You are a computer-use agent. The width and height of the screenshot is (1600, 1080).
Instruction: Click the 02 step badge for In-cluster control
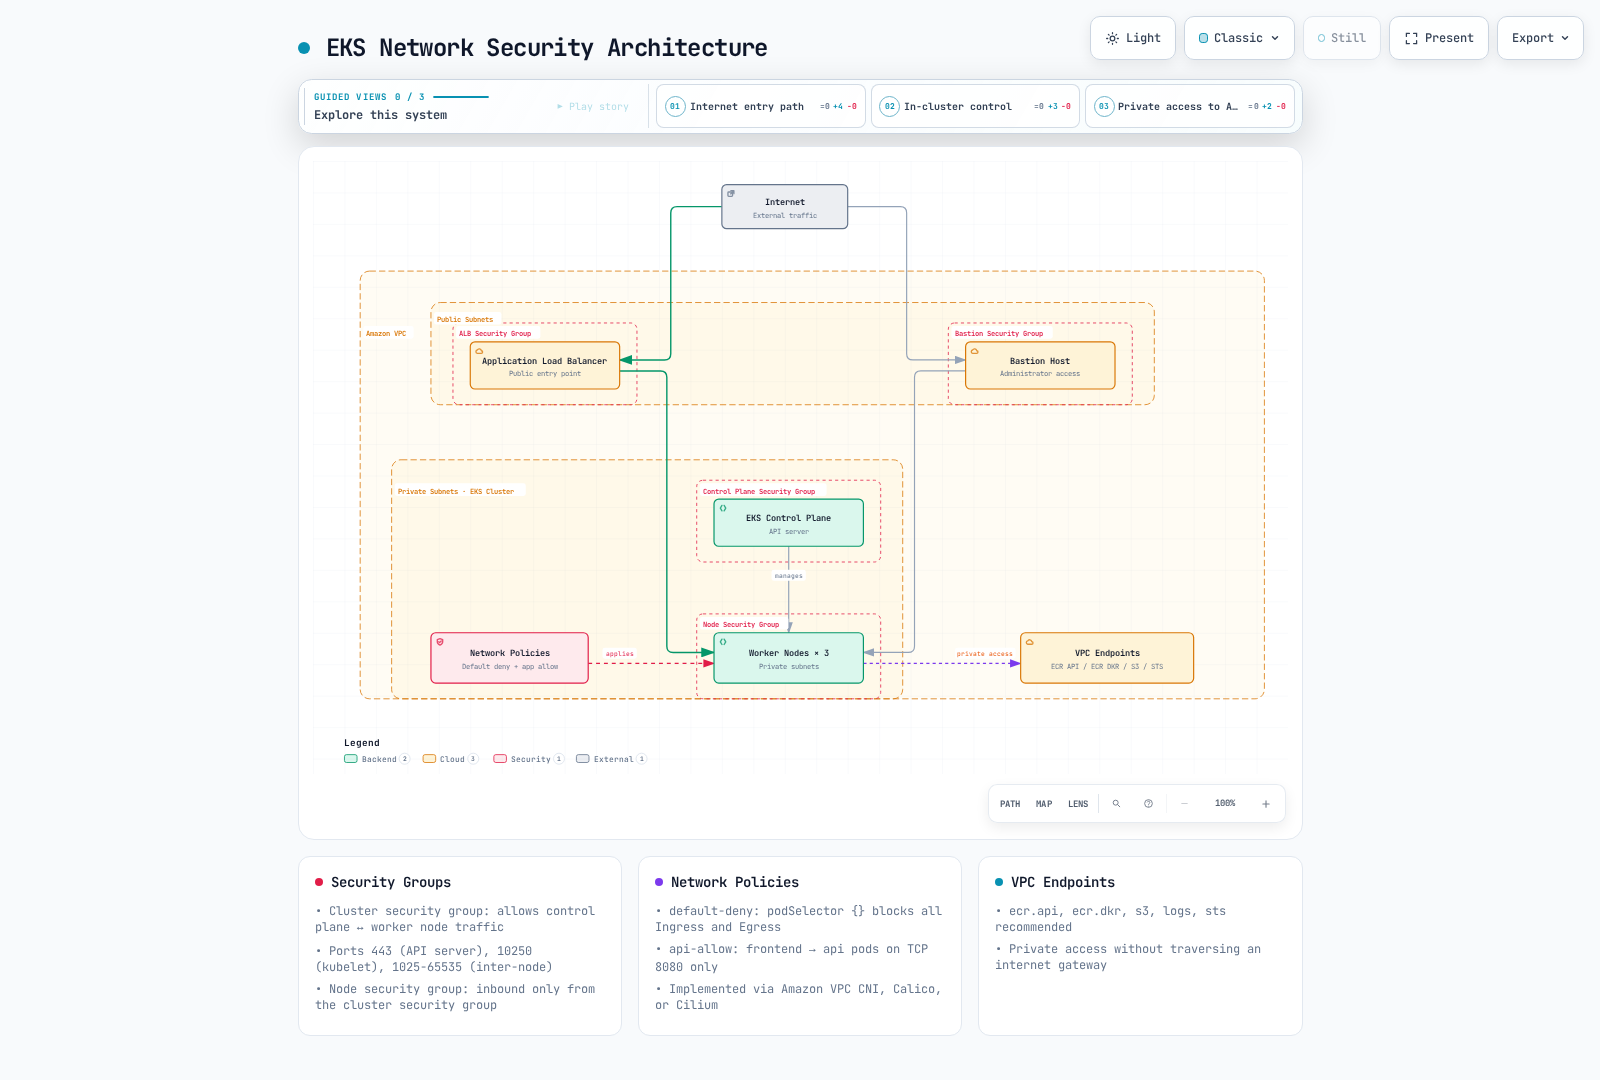pyautogui.click(x=889, y=106)
